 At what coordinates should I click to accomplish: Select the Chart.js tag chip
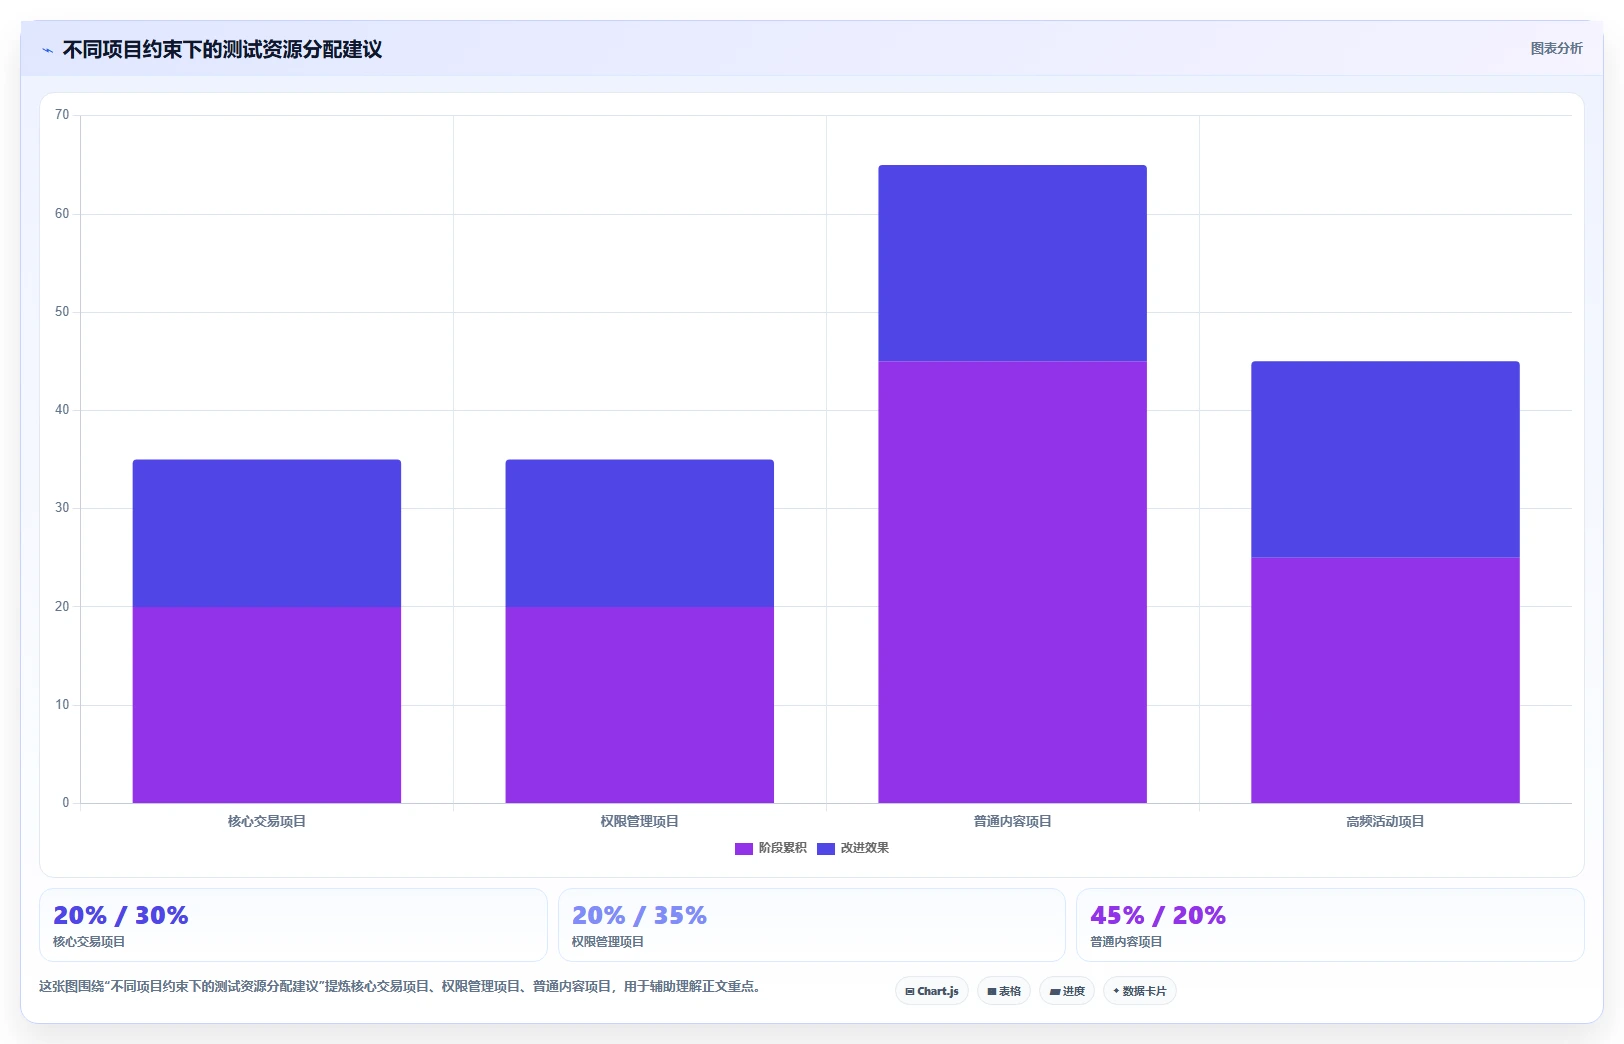(x=932, y=991)
